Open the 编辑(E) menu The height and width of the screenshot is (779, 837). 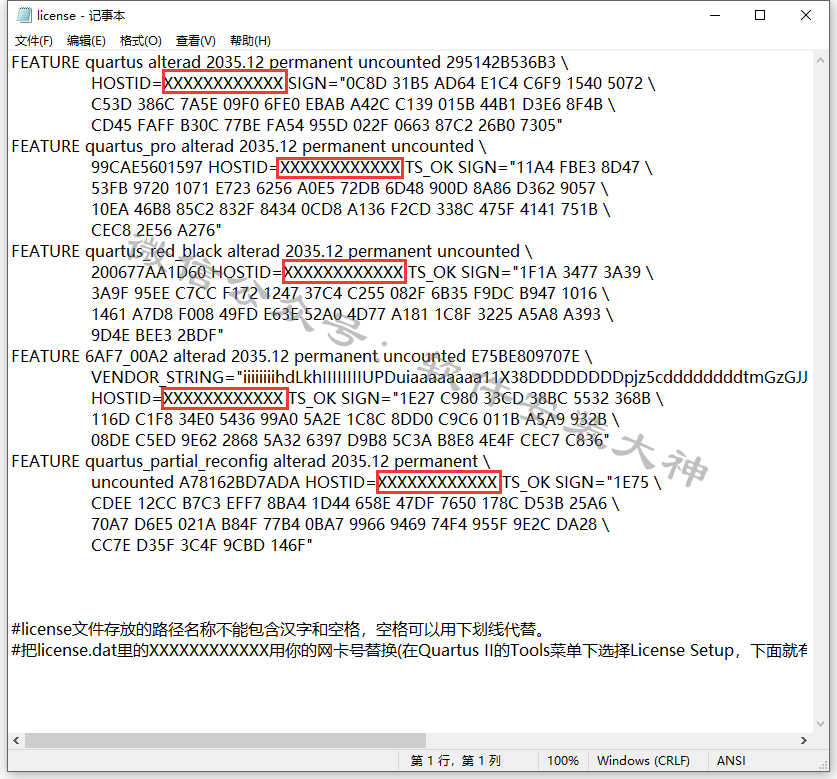[x=86, y=41]
